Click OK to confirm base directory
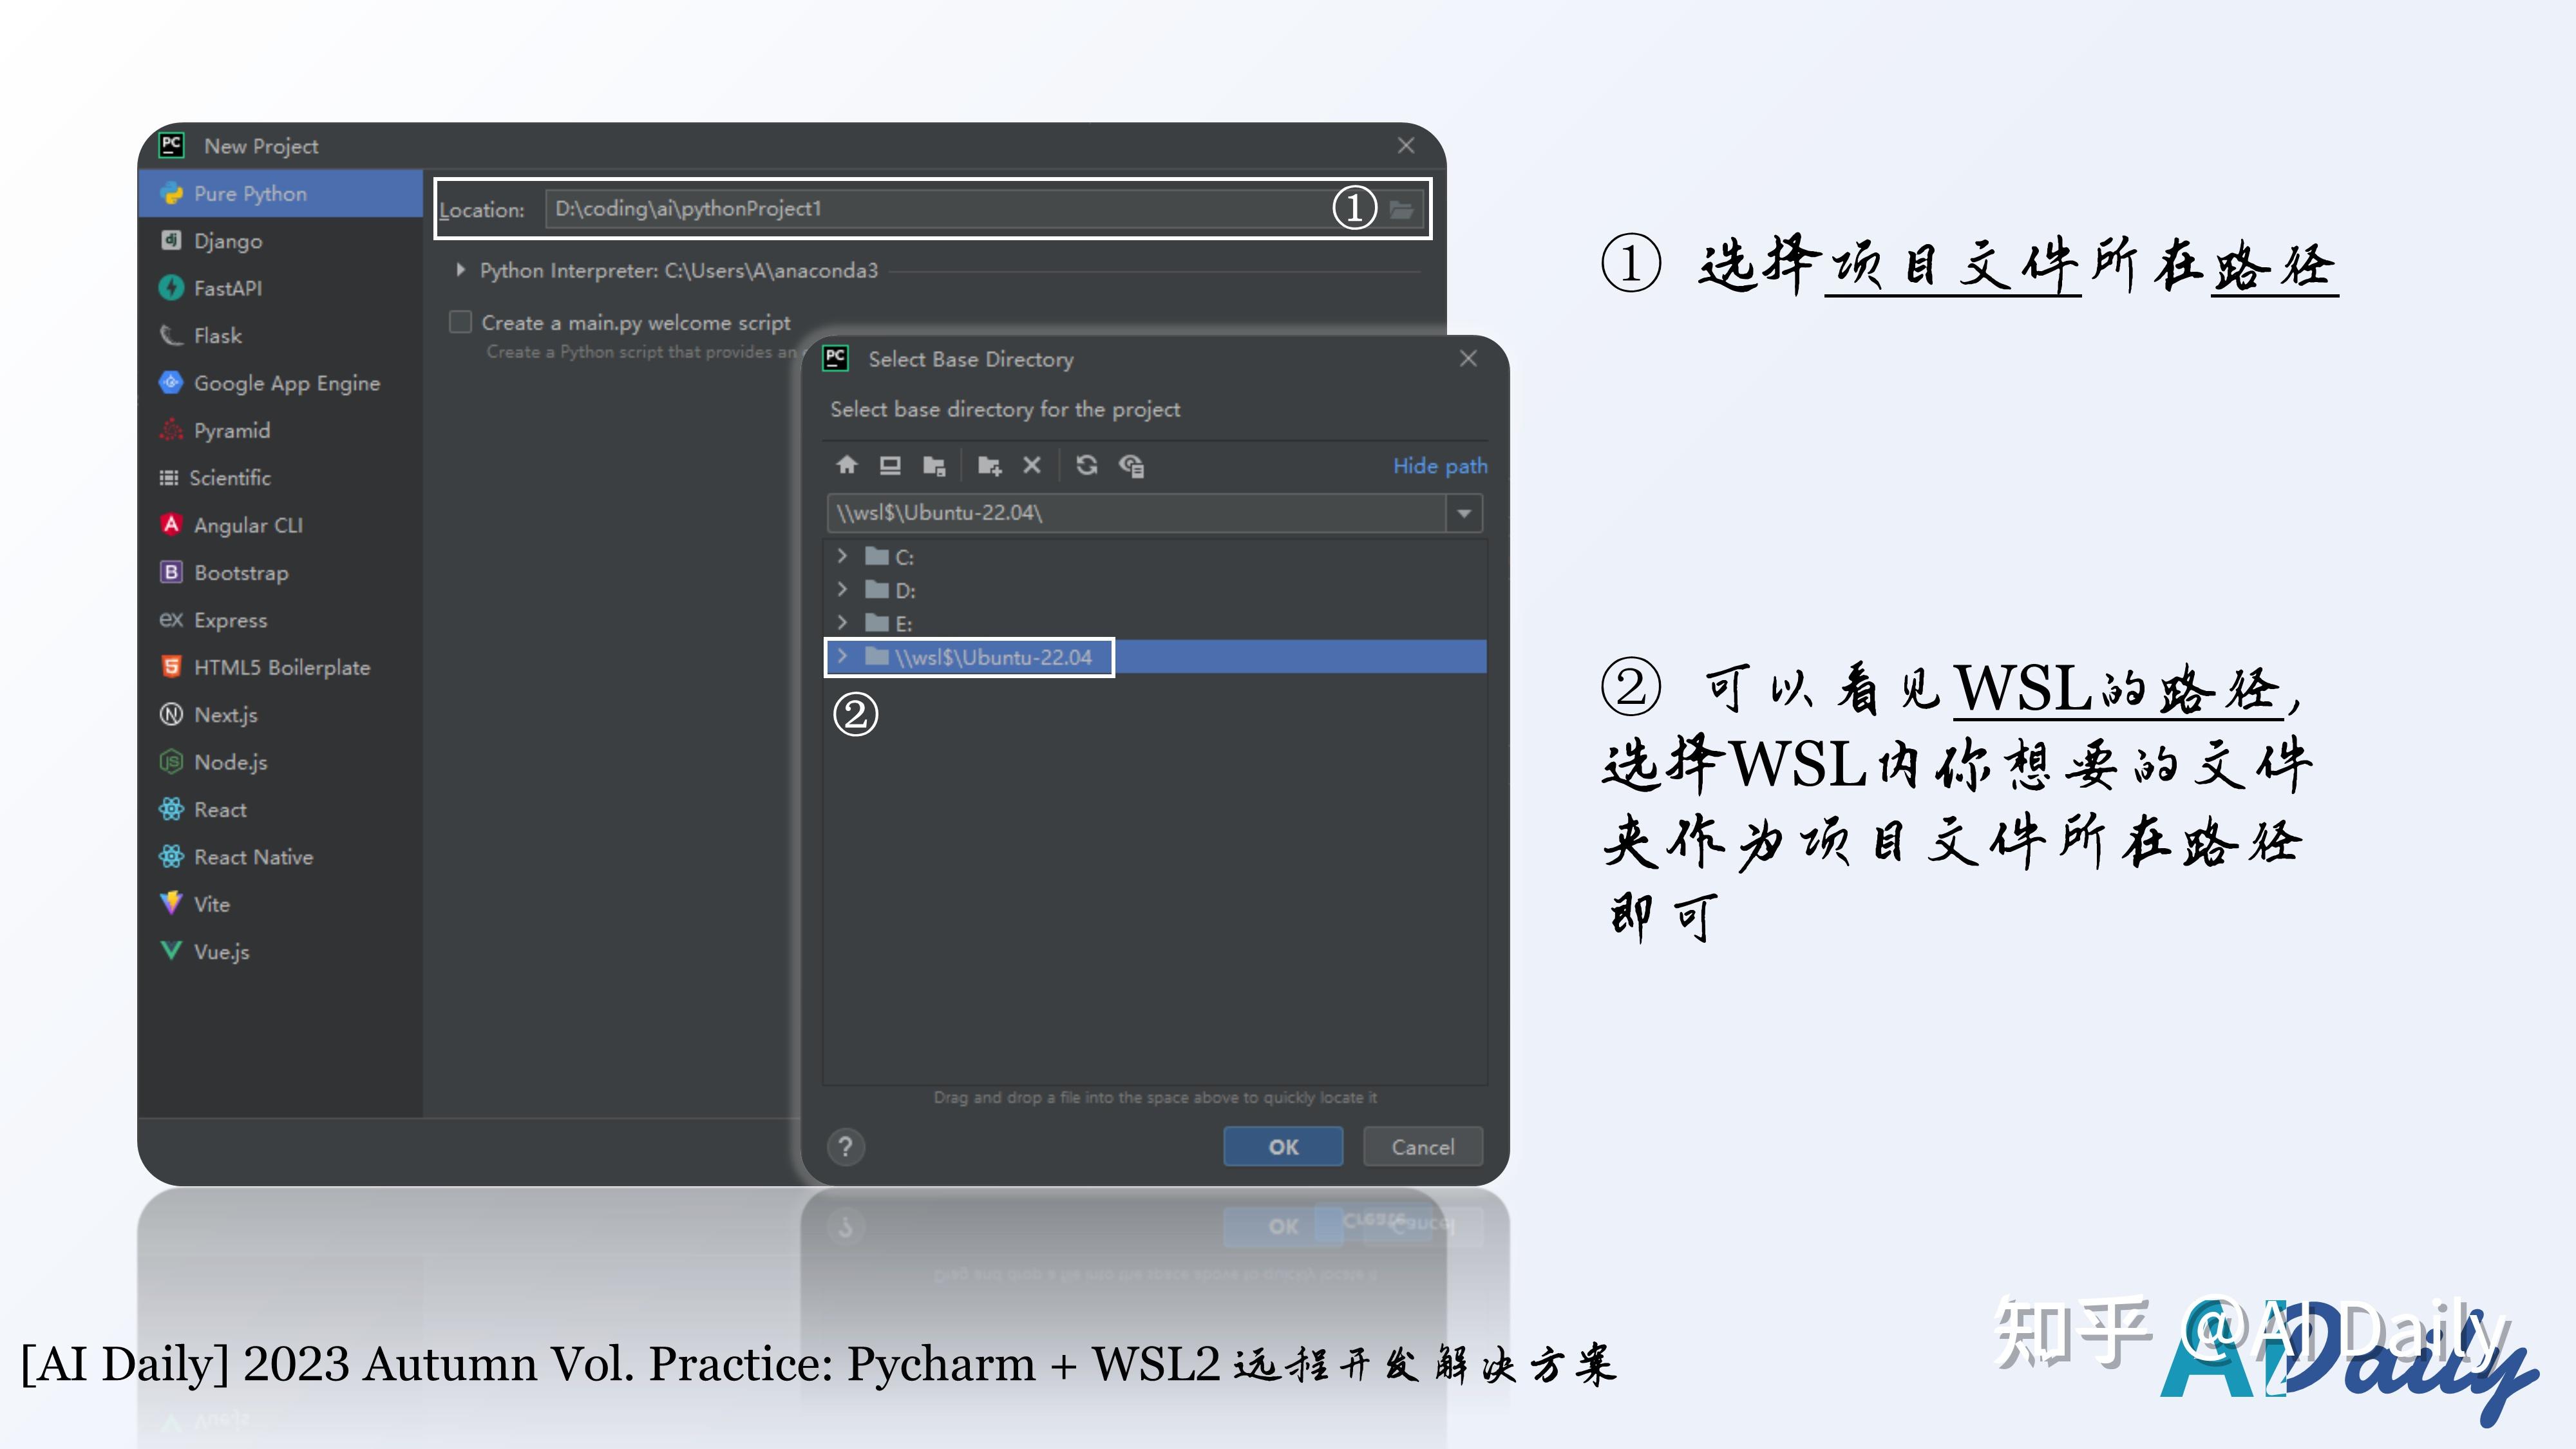This screenshot has height=1449, width=2576. [1282, 1146]
